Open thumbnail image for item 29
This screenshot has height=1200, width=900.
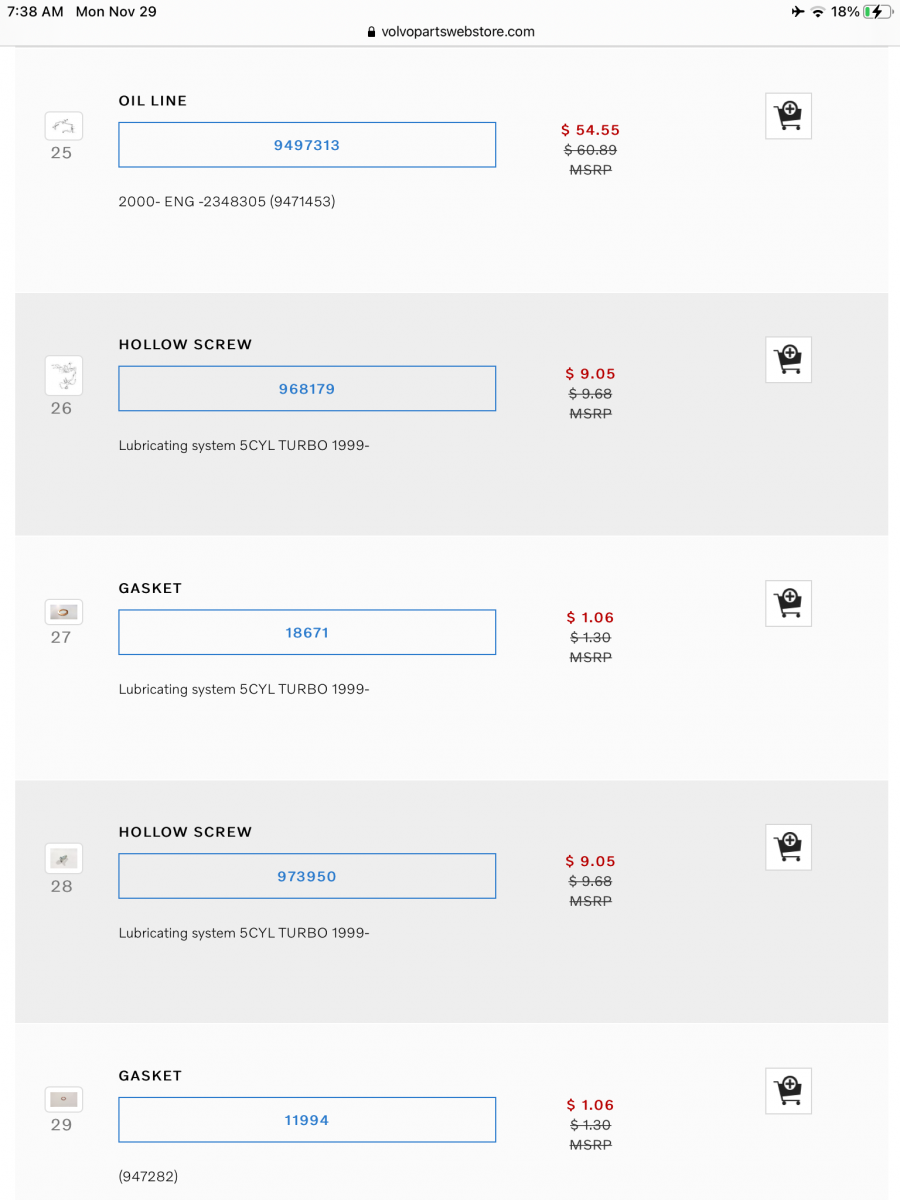pyautogui.click(x=63, y=1099)
